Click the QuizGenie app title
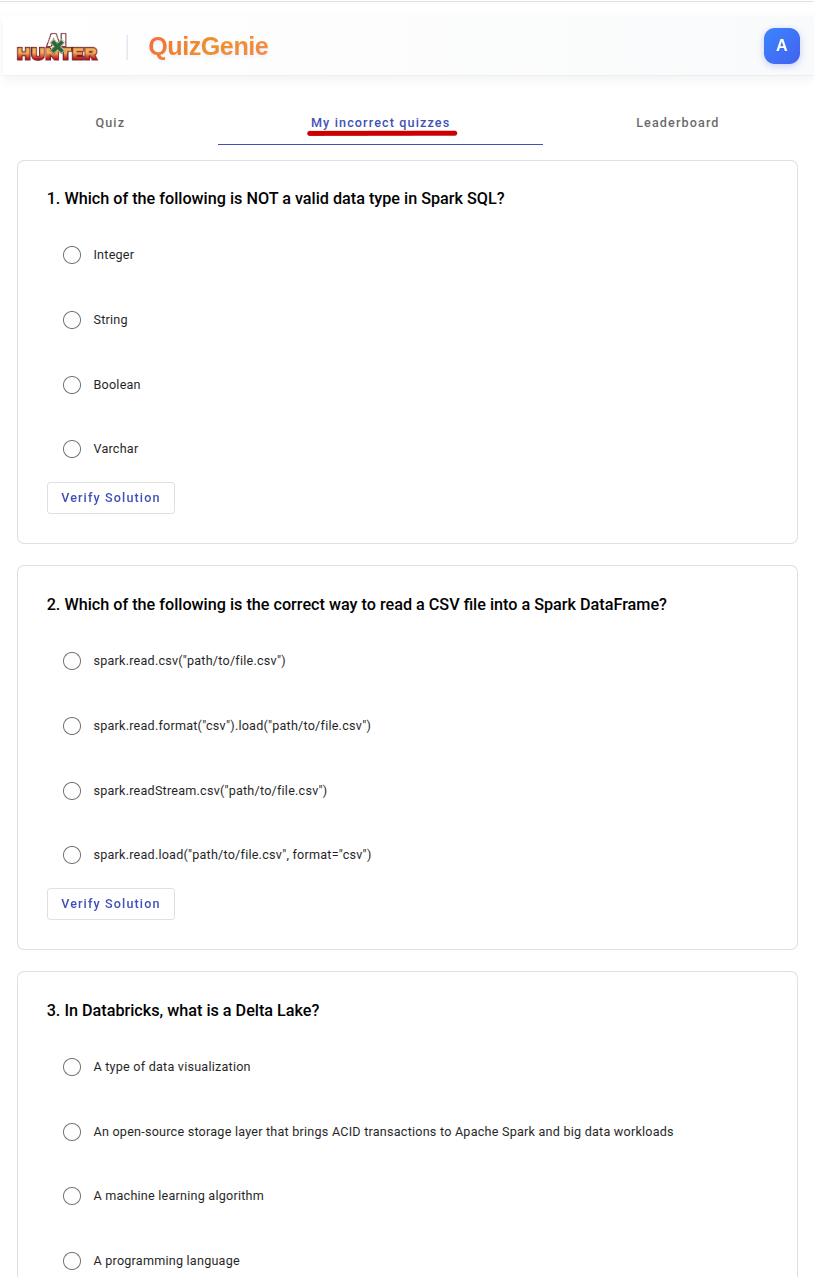The width and height of the screenshot is (814, 1277). coord(208,46)
